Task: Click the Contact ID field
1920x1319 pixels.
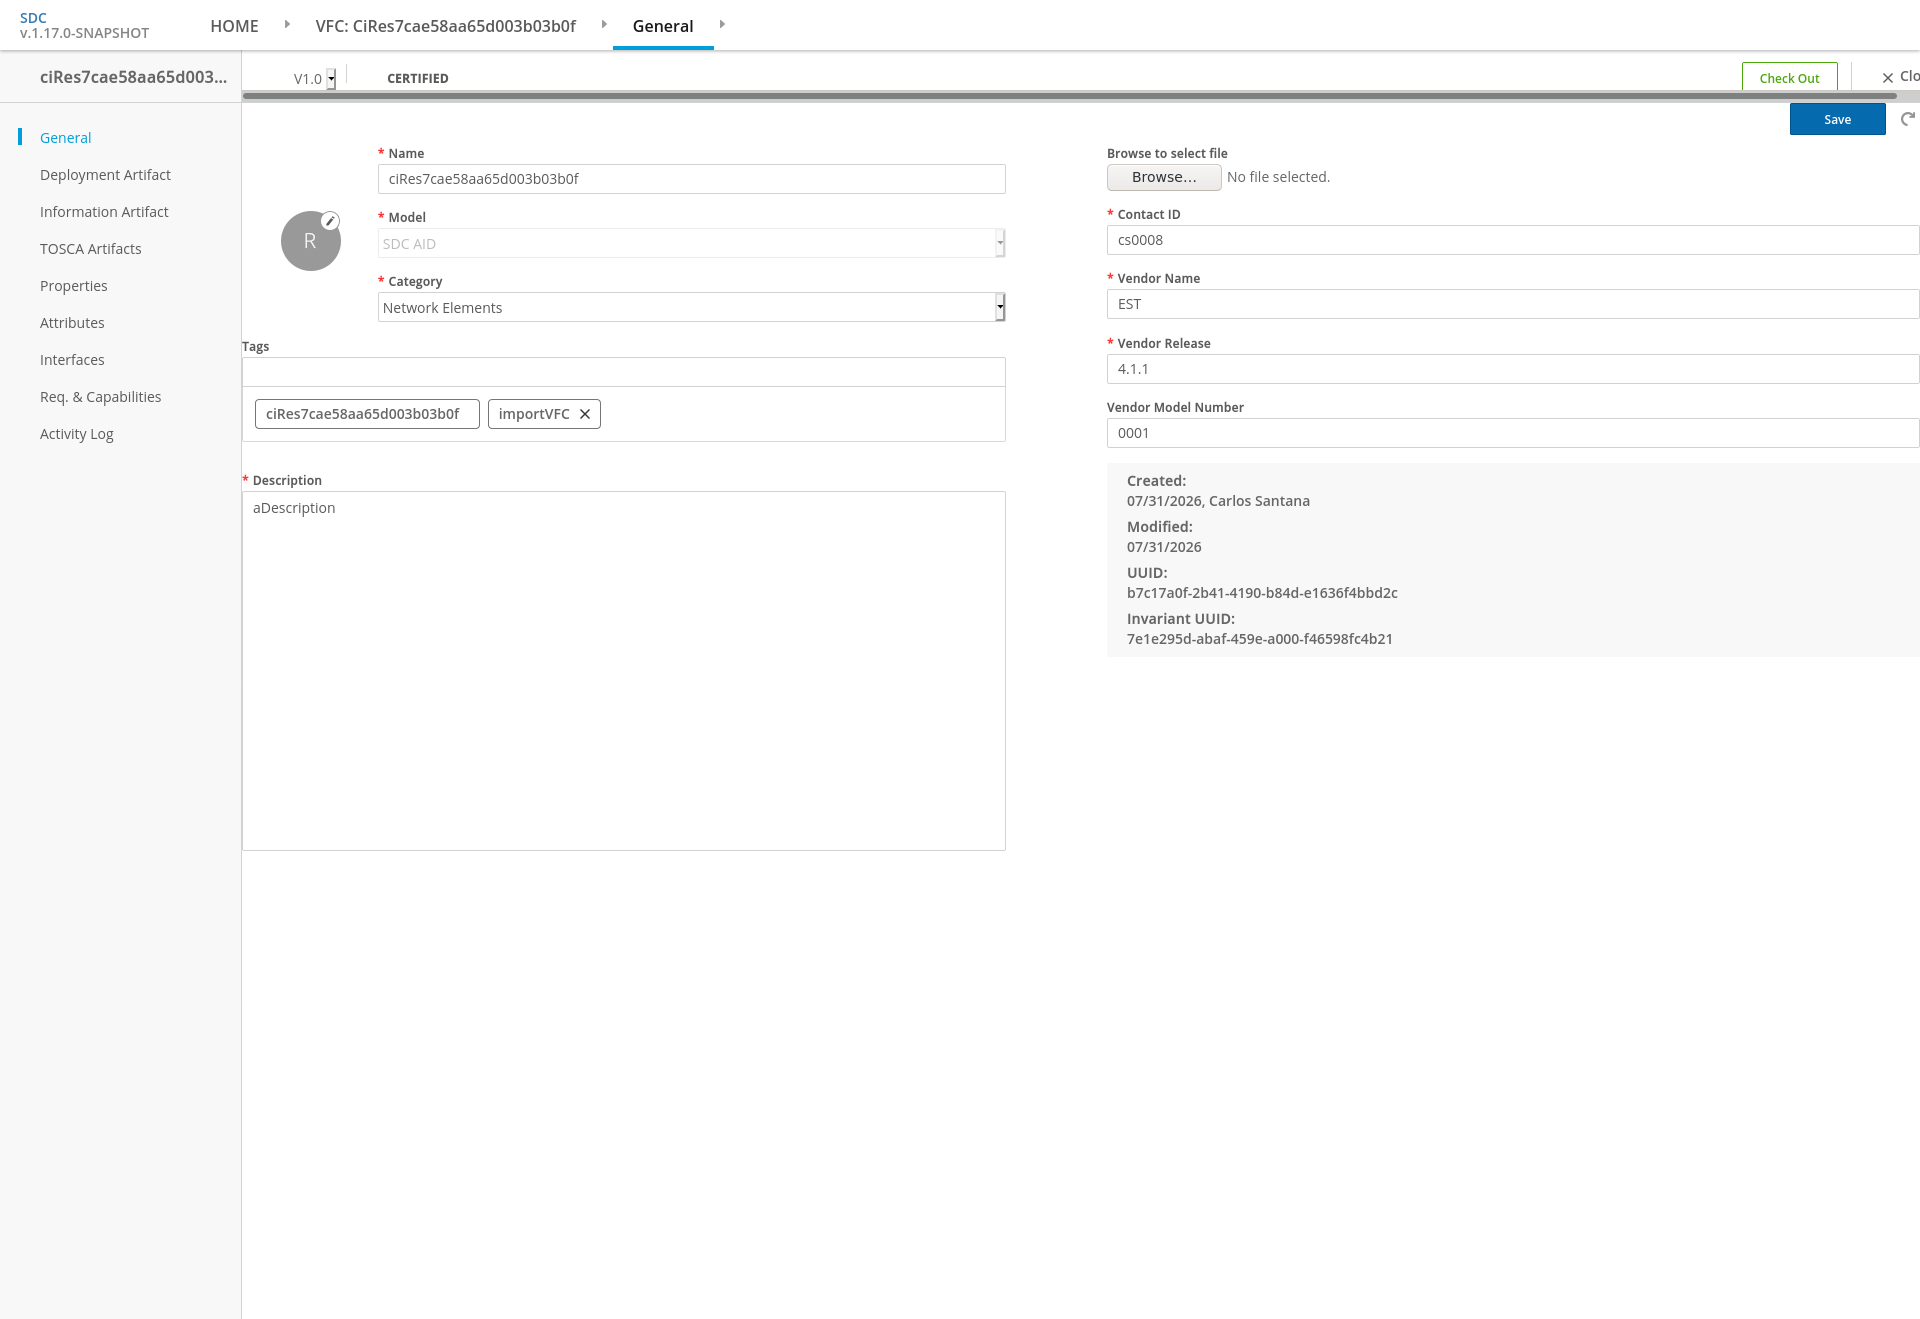Action: click(x=1512, y=240)
